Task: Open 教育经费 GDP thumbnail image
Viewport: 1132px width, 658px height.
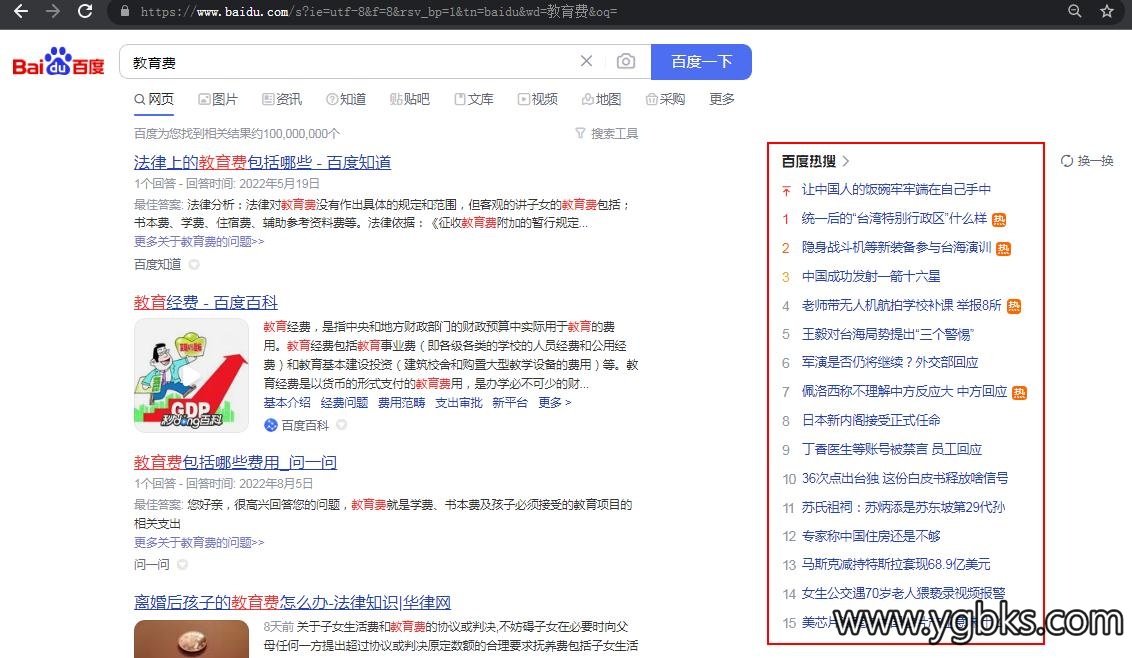Action: pos(191,375)
